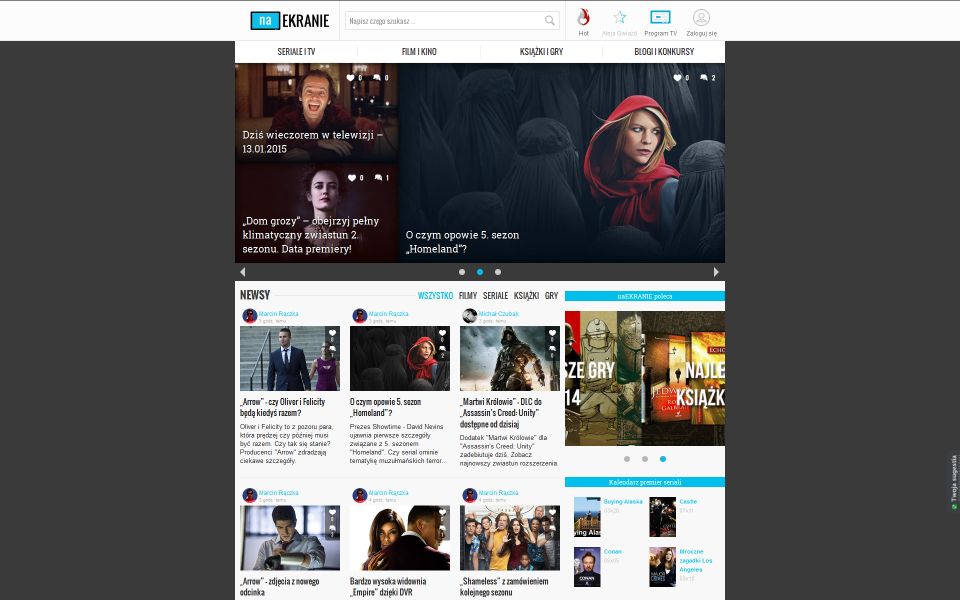Open the Conan premiere link
The width and height of the screenshot is (960, 600).
coord(612,552)
